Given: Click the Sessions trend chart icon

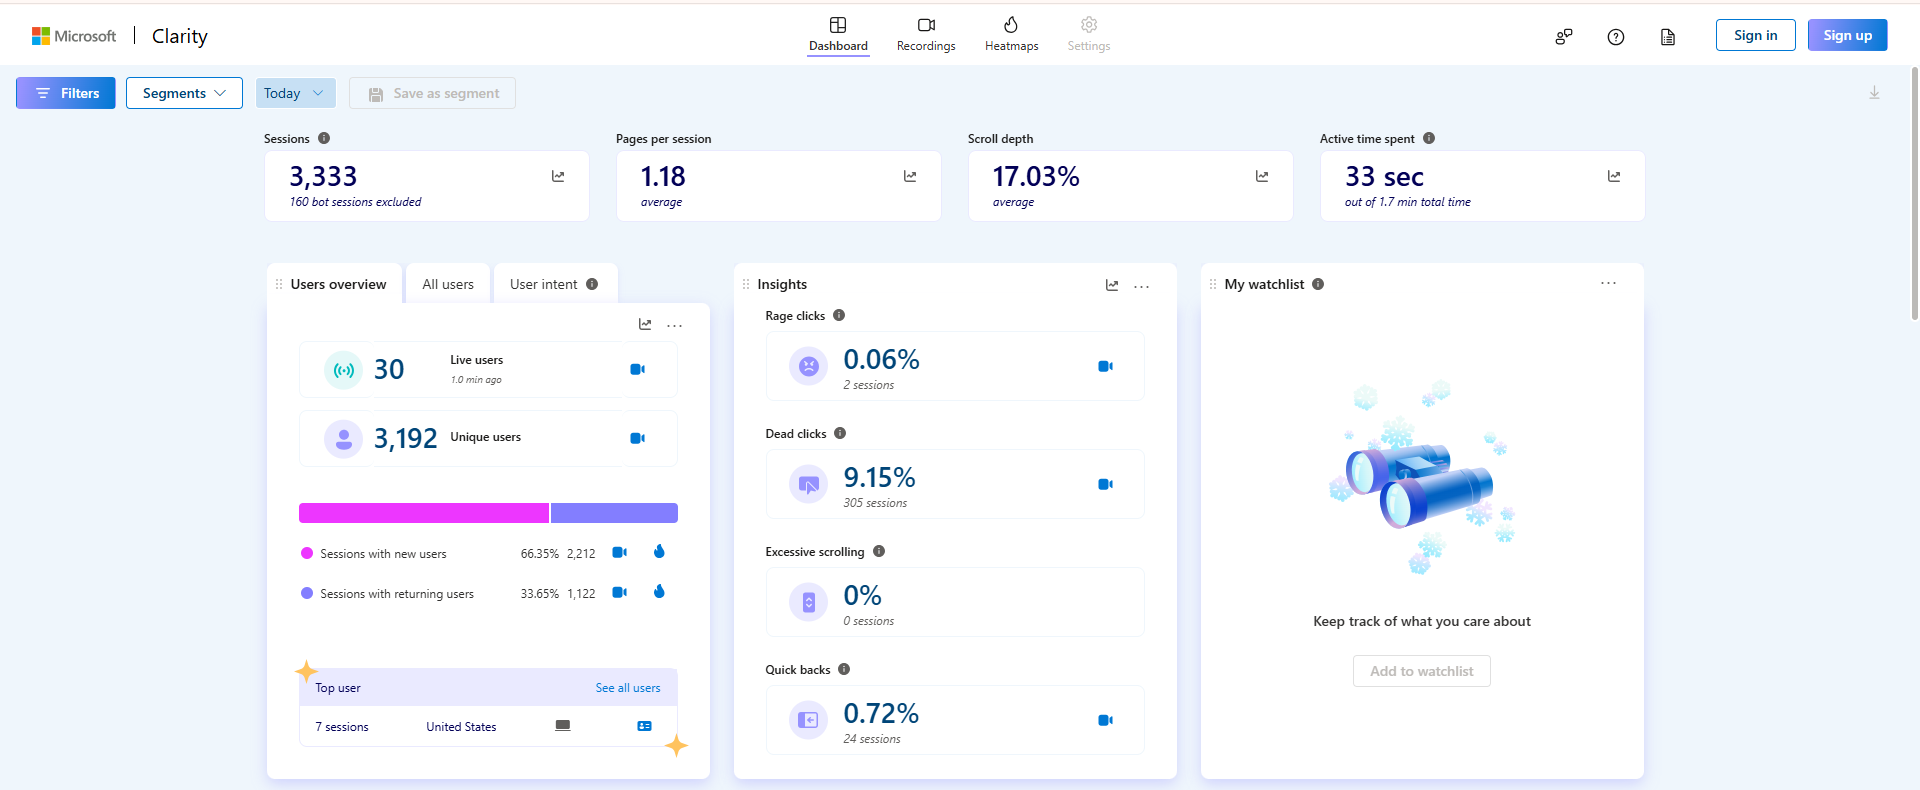Looking at the screenshot, I should (x=558, y=177).
